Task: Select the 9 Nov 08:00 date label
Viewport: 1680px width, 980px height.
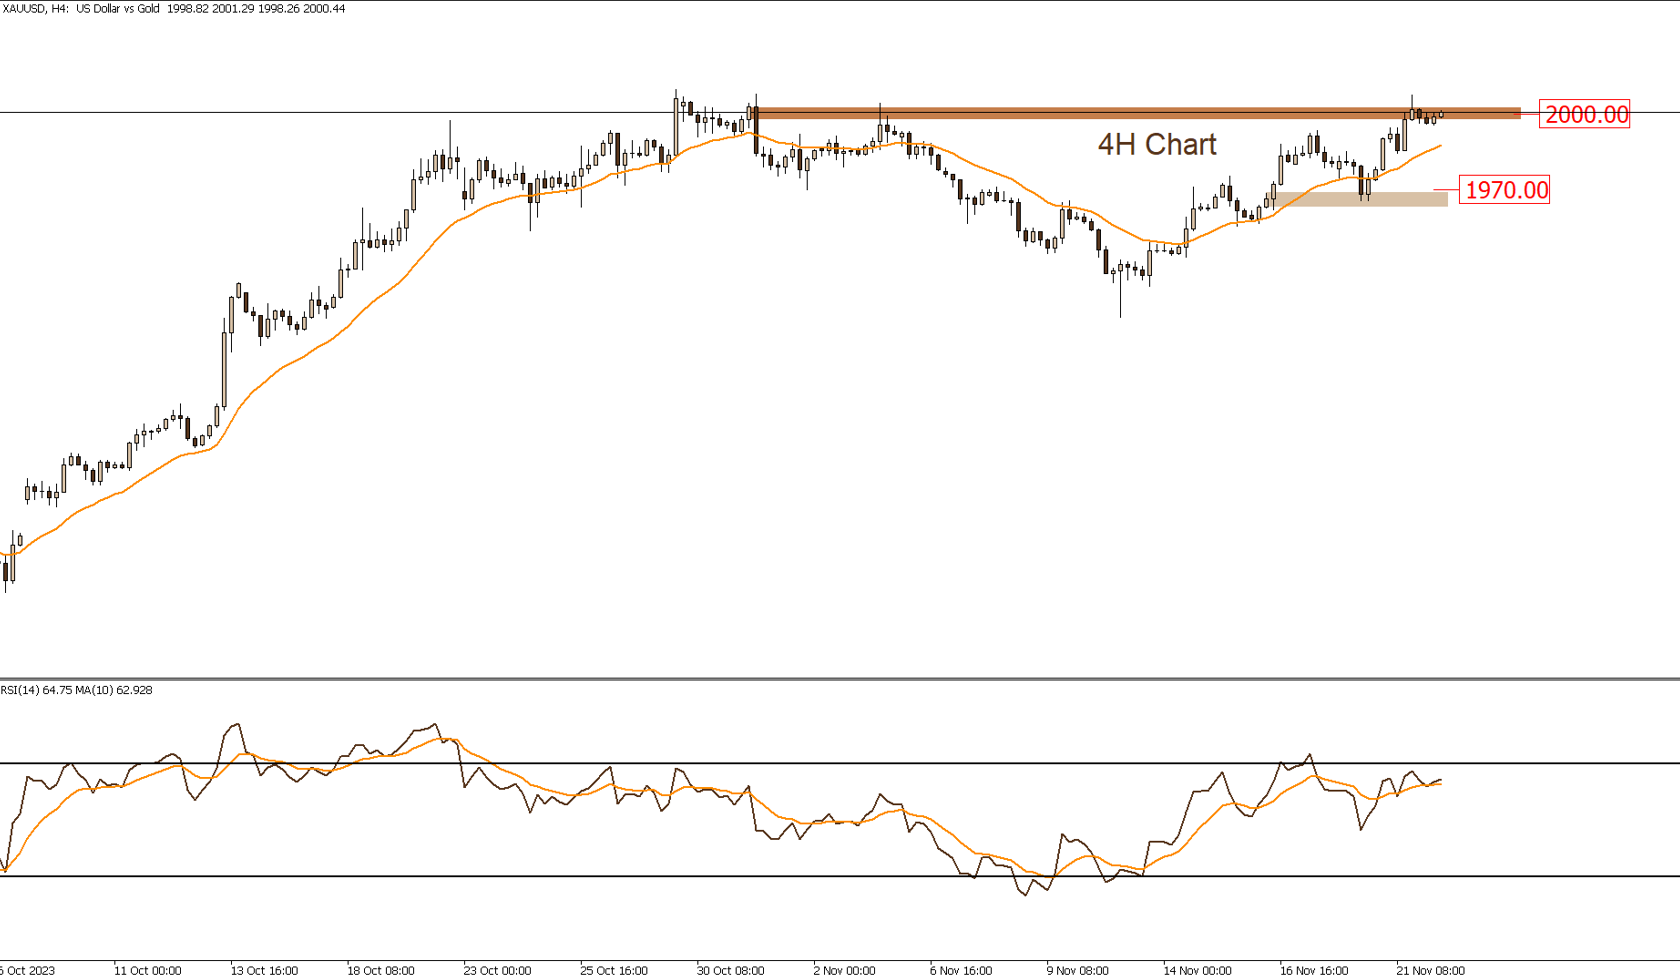Action: [x=1078, y=970]
